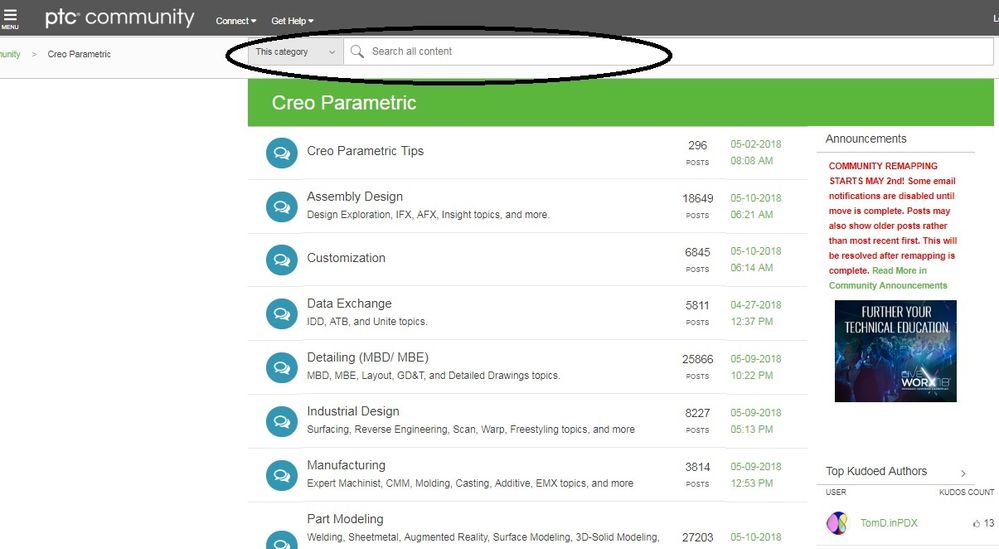This screenshot has width=999, height=549.
Task: Click the 8227 posts count
Action: 698,413
